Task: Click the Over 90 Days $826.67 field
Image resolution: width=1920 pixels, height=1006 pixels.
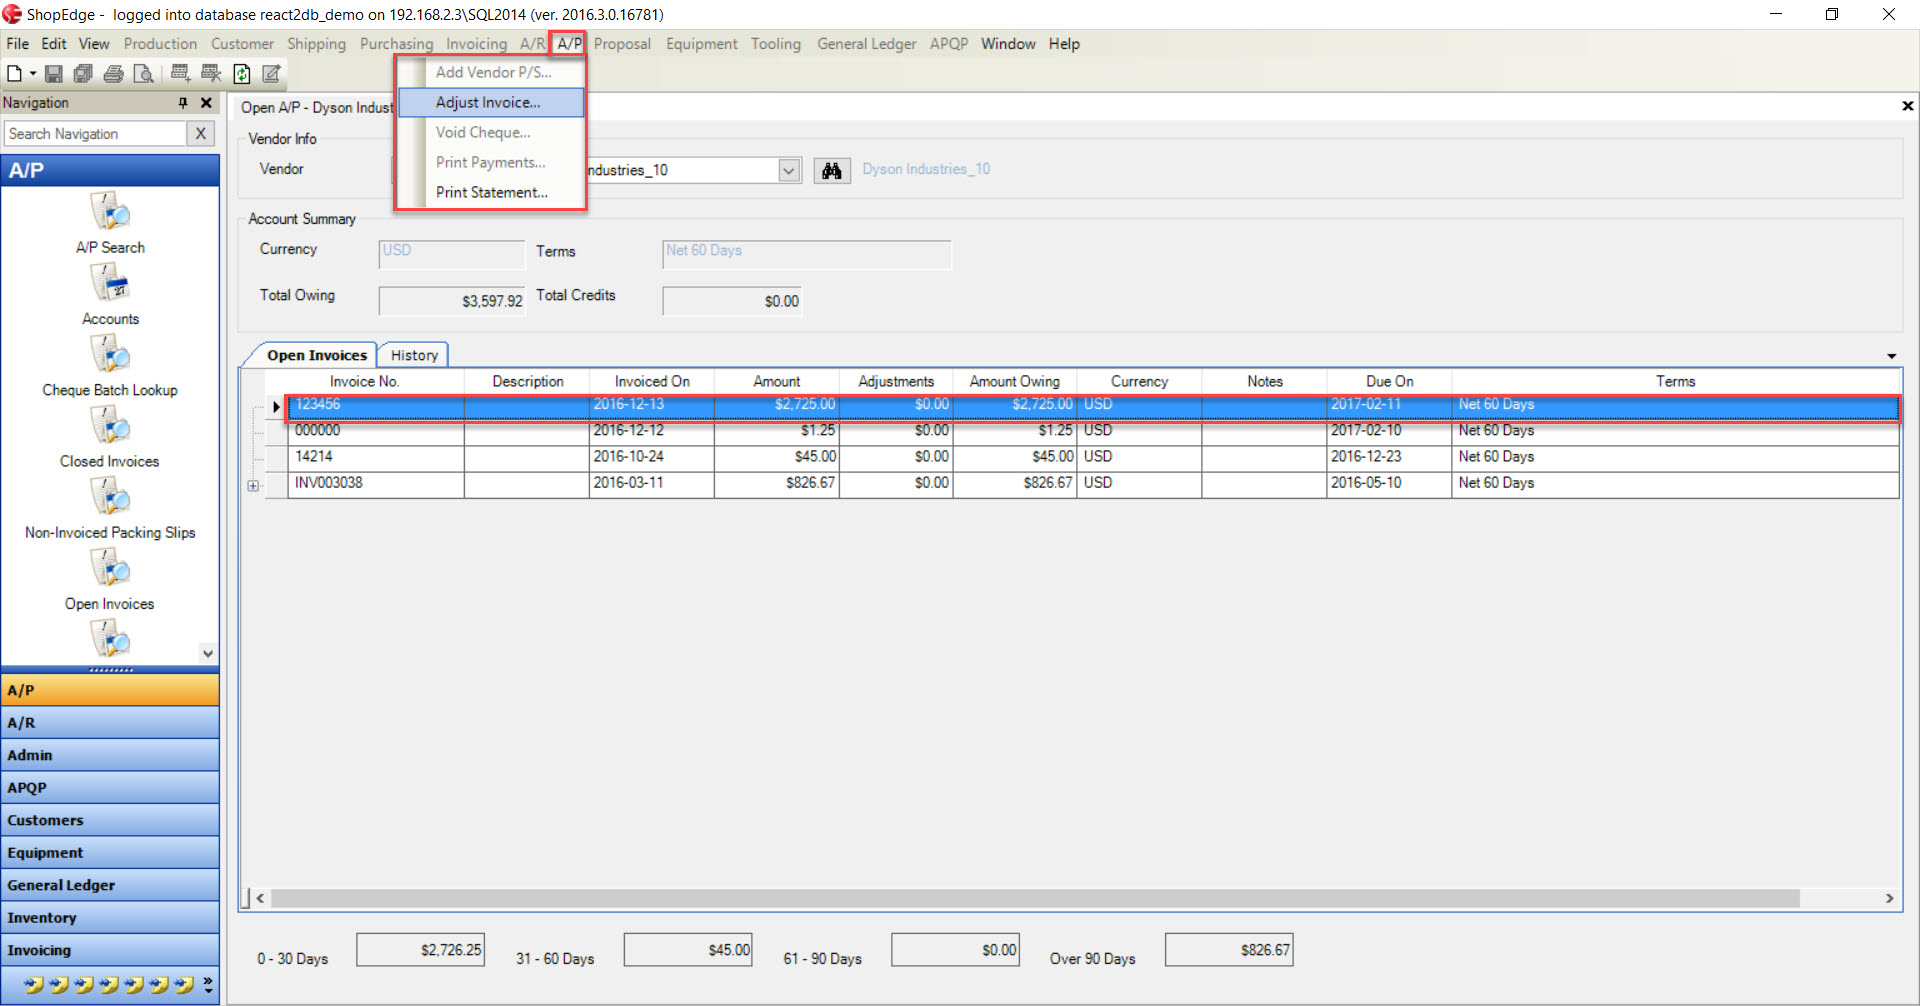Action: (1229, 950)
